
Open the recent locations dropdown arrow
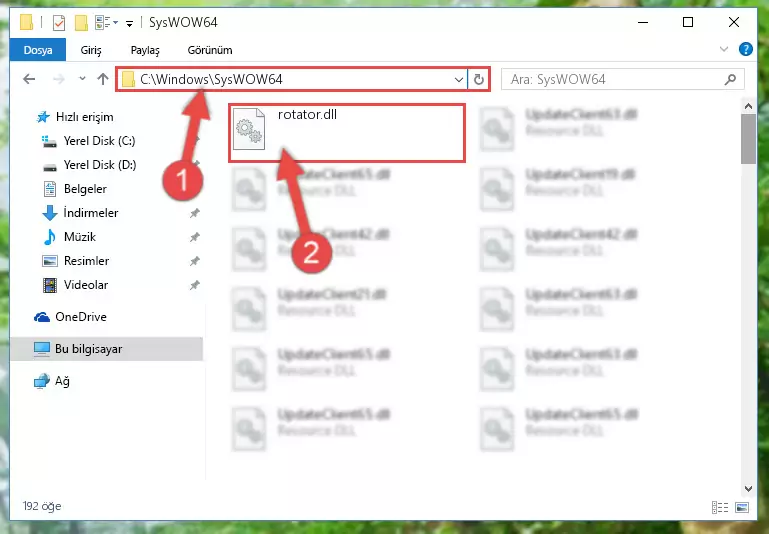coord(82,78)
